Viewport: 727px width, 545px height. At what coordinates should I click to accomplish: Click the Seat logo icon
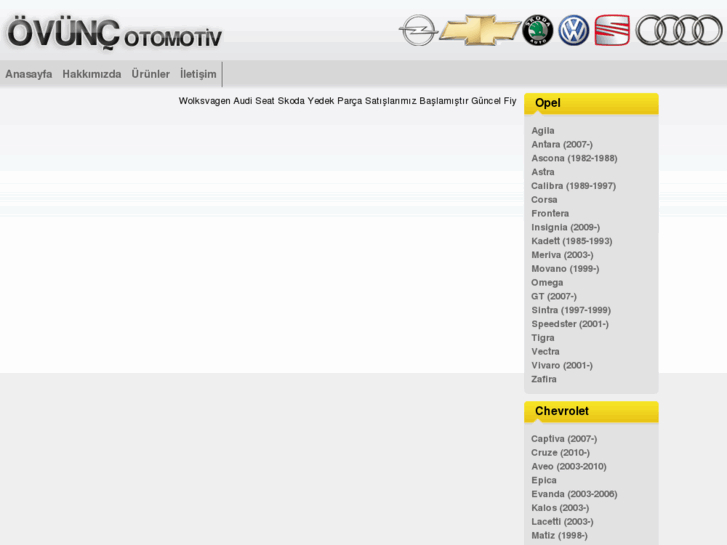coord(612,31)
